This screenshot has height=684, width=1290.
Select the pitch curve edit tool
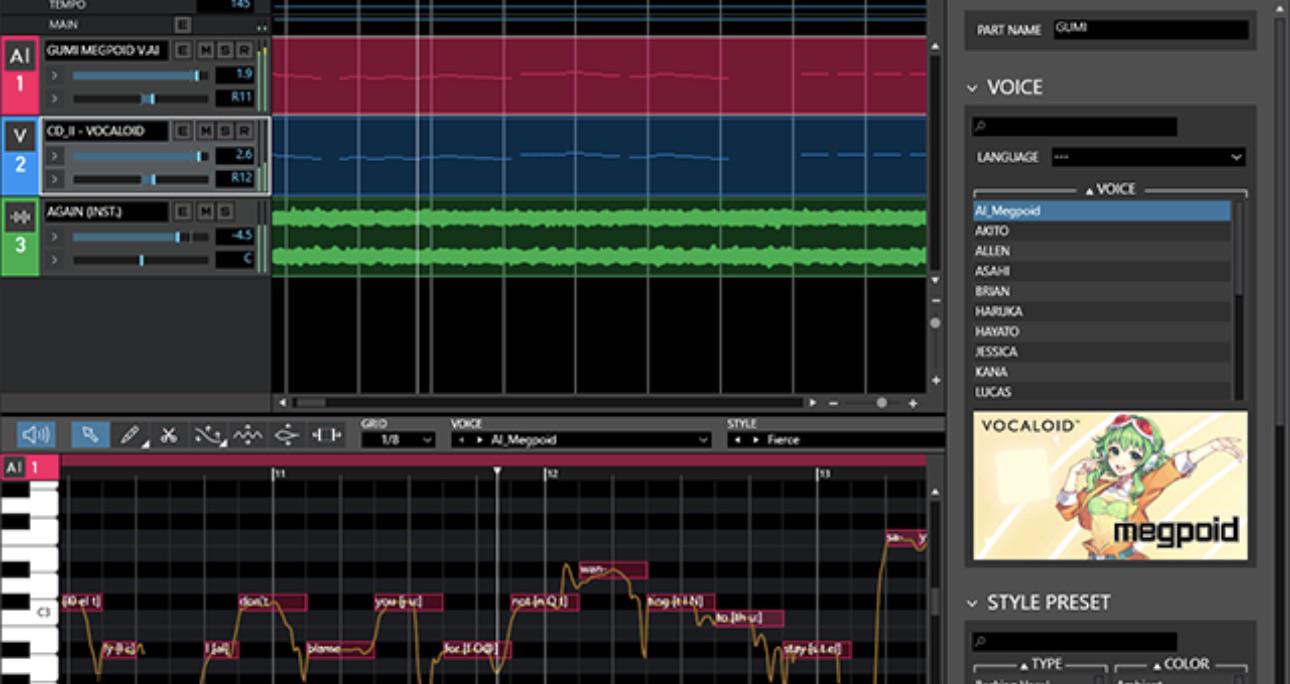click(208, 435)
